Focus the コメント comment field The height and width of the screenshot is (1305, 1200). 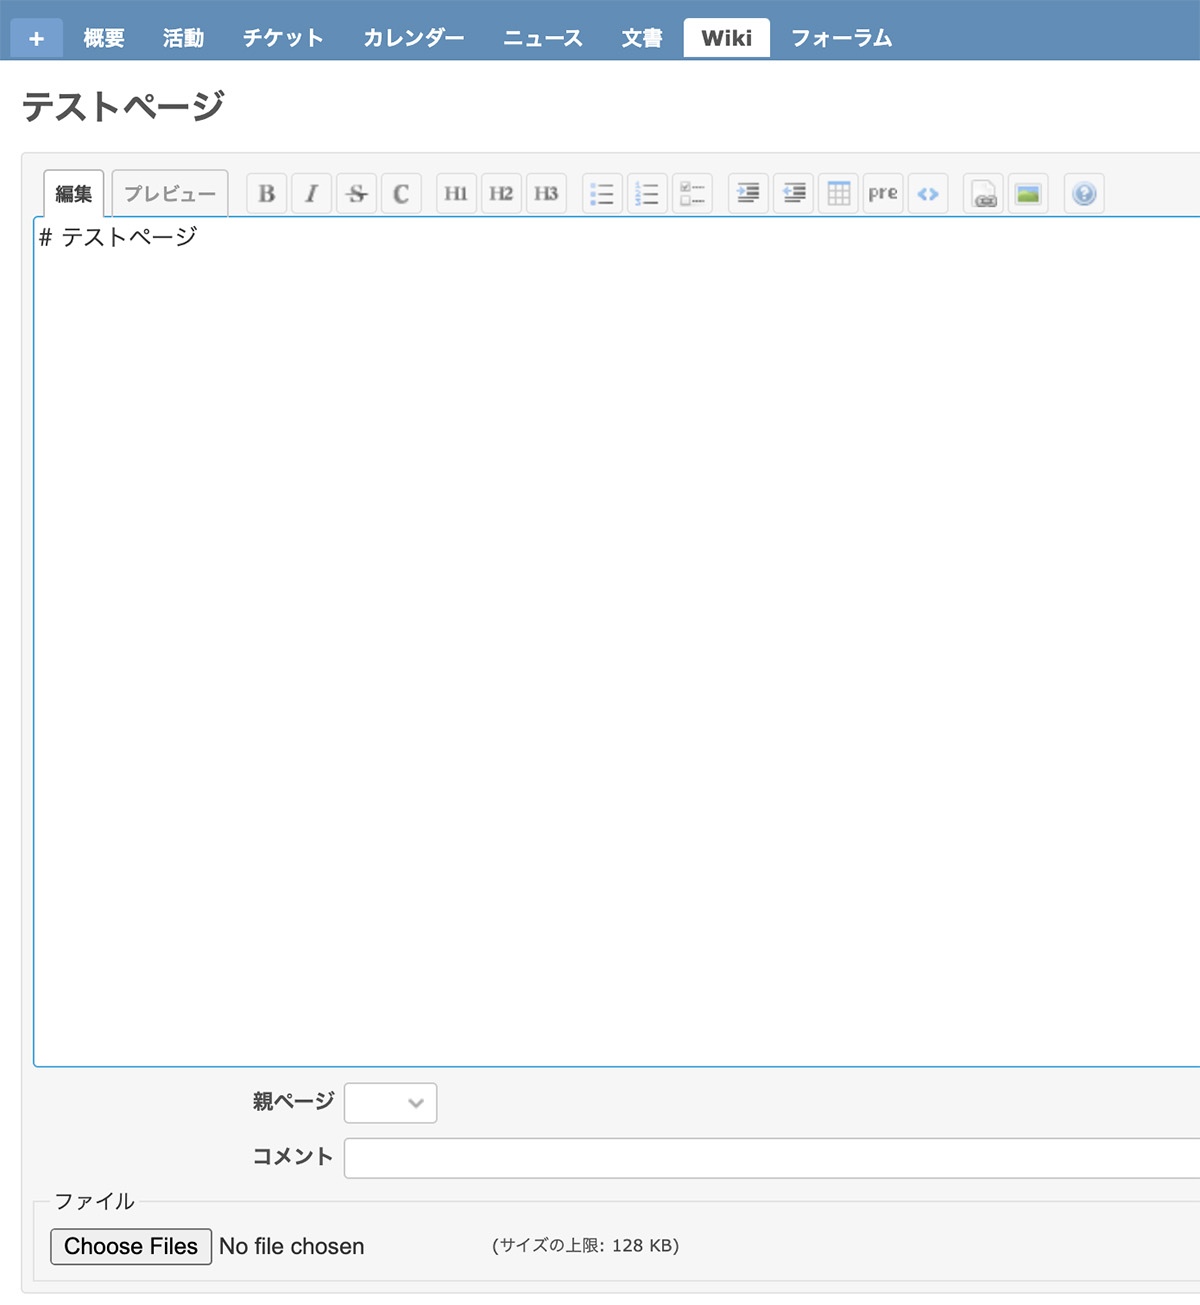[x=772, y=1158]
